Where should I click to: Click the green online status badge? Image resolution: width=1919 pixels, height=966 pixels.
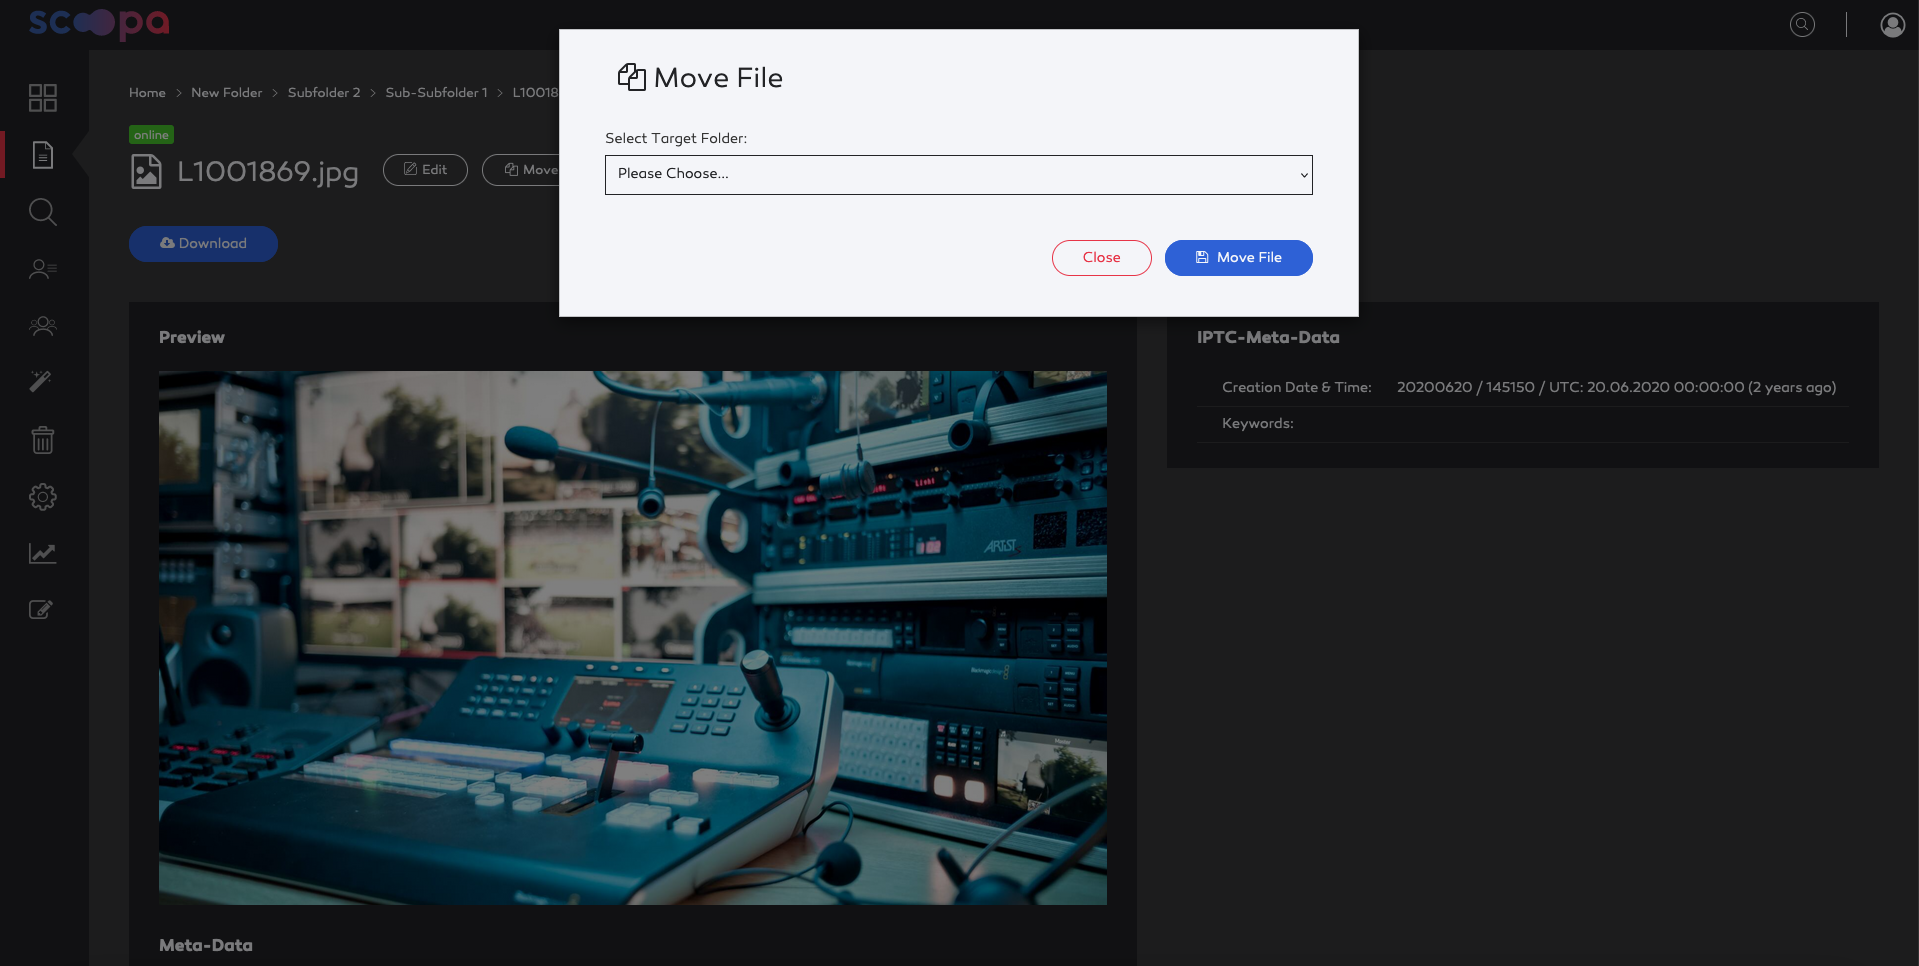151,135
